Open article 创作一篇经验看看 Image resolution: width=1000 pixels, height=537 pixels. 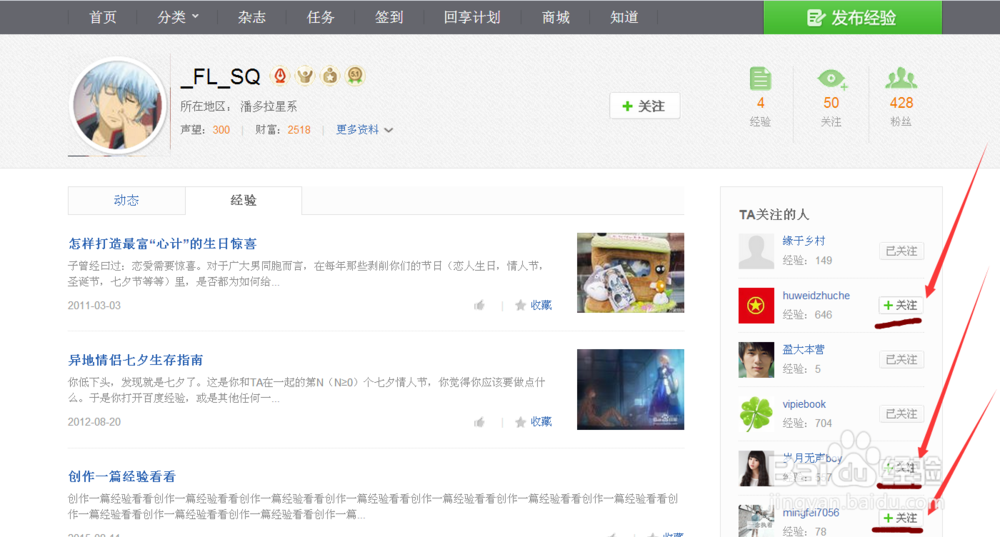tap(122, 477)
